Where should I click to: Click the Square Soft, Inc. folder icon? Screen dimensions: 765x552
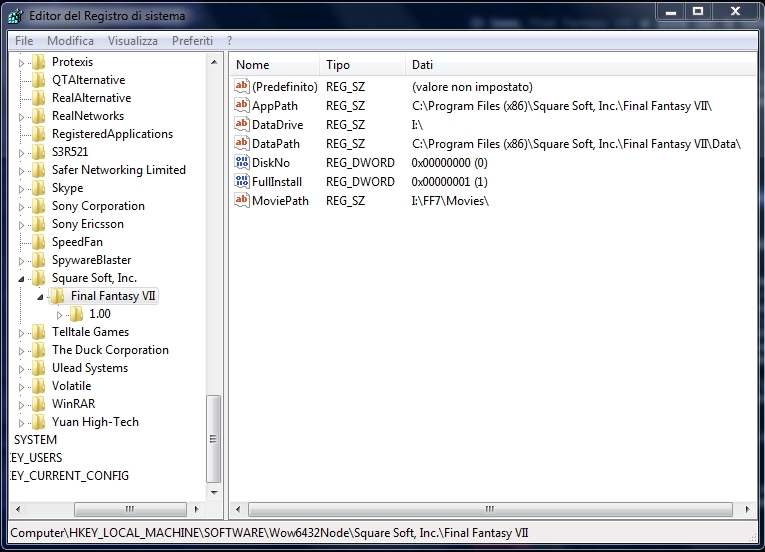coord(38,279)
